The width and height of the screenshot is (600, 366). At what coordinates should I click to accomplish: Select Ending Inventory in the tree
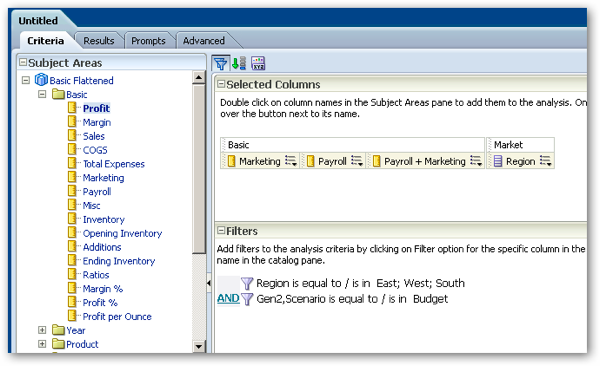click(119, 261)
